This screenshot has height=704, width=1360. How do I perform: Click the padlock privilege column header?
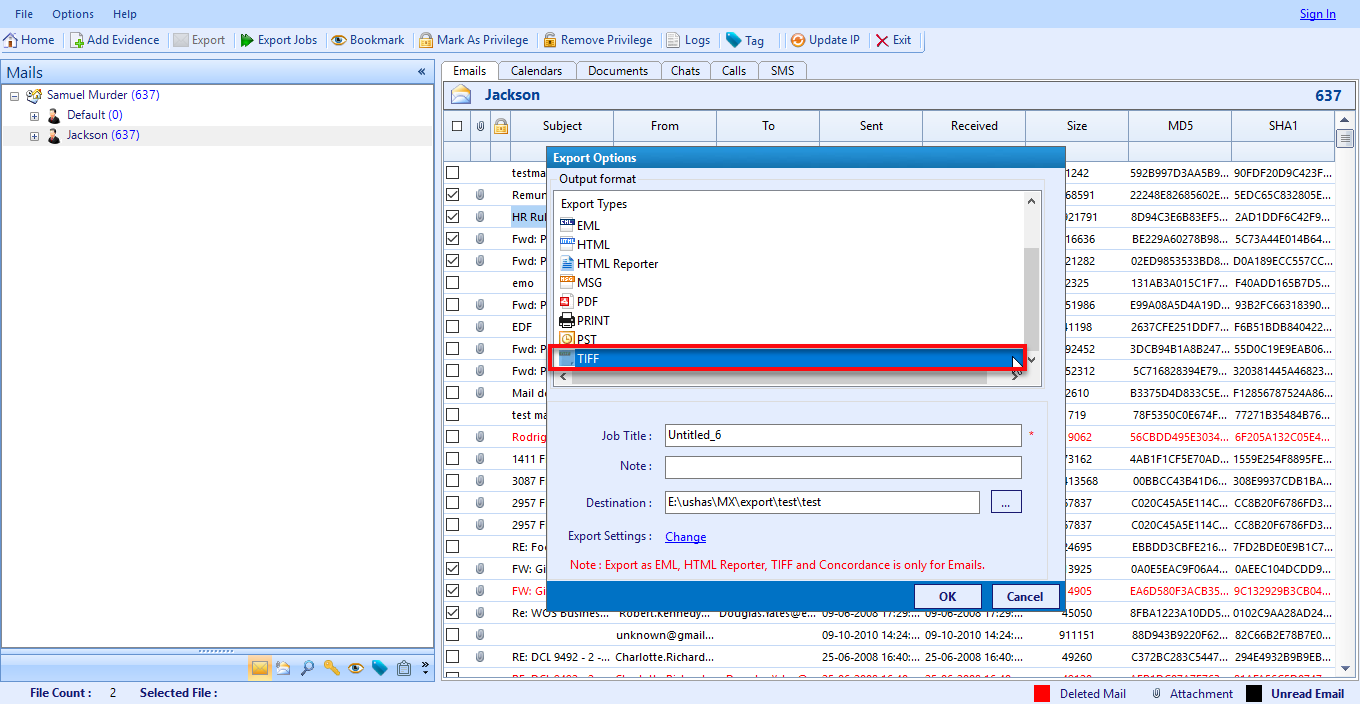[500, 126]
